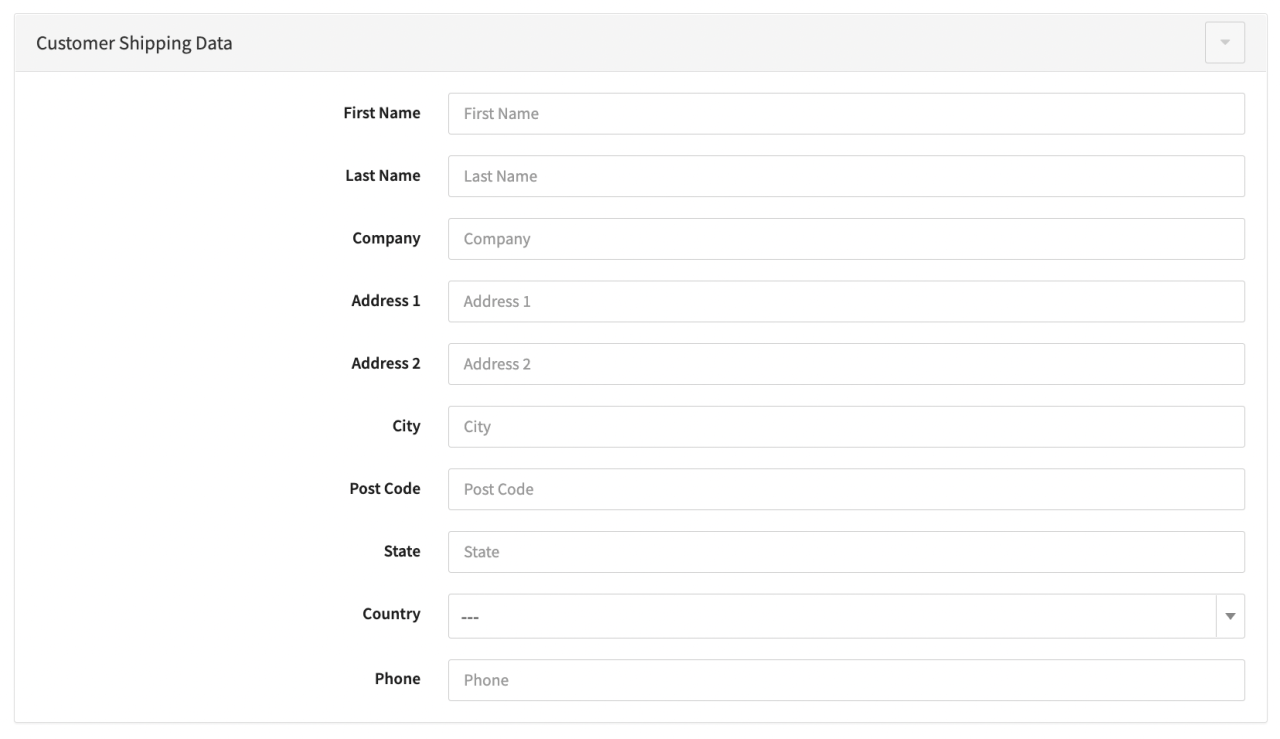Focus the First Name input field

click(x=846, y=114)
